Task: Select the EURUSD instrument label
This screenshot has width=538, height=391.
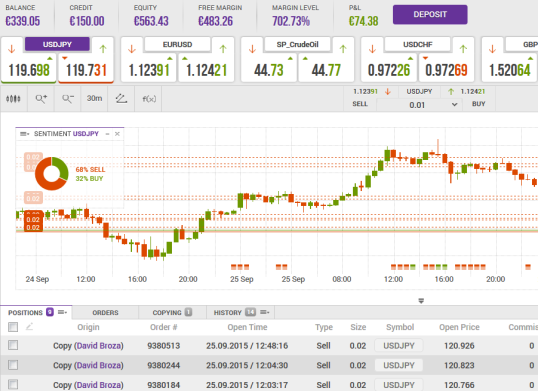Action: click(x=177, y=44)
